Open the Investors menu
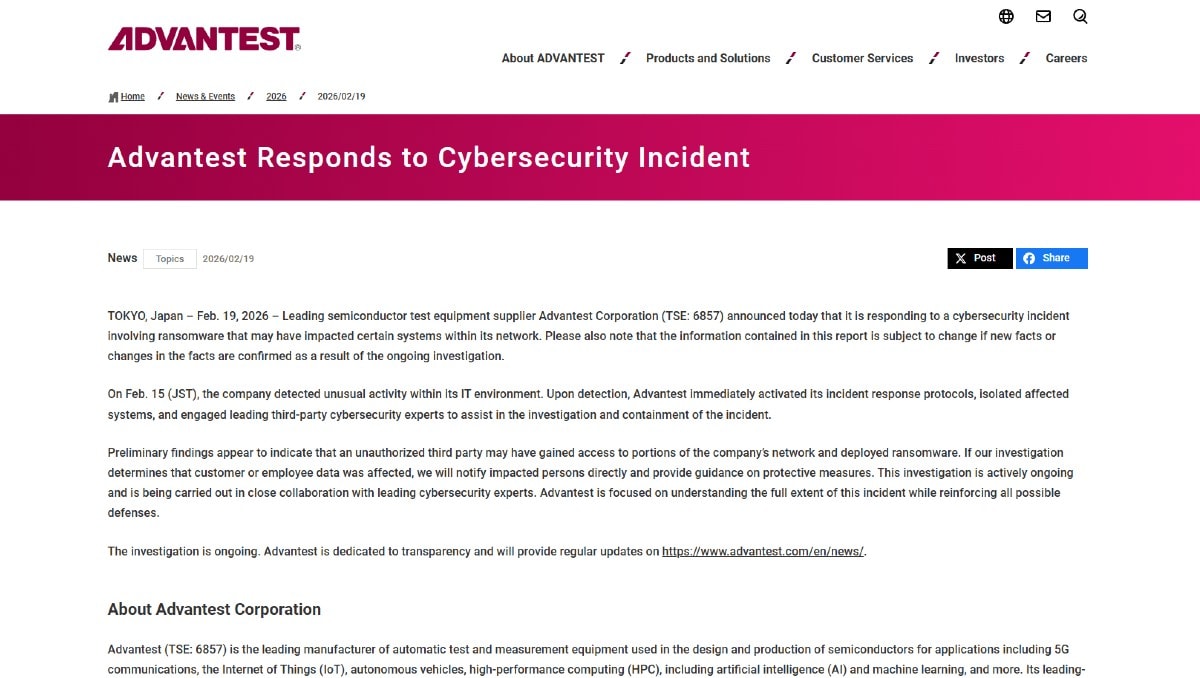The width and height of the screenshot is (1200, 678). (979, 58)
